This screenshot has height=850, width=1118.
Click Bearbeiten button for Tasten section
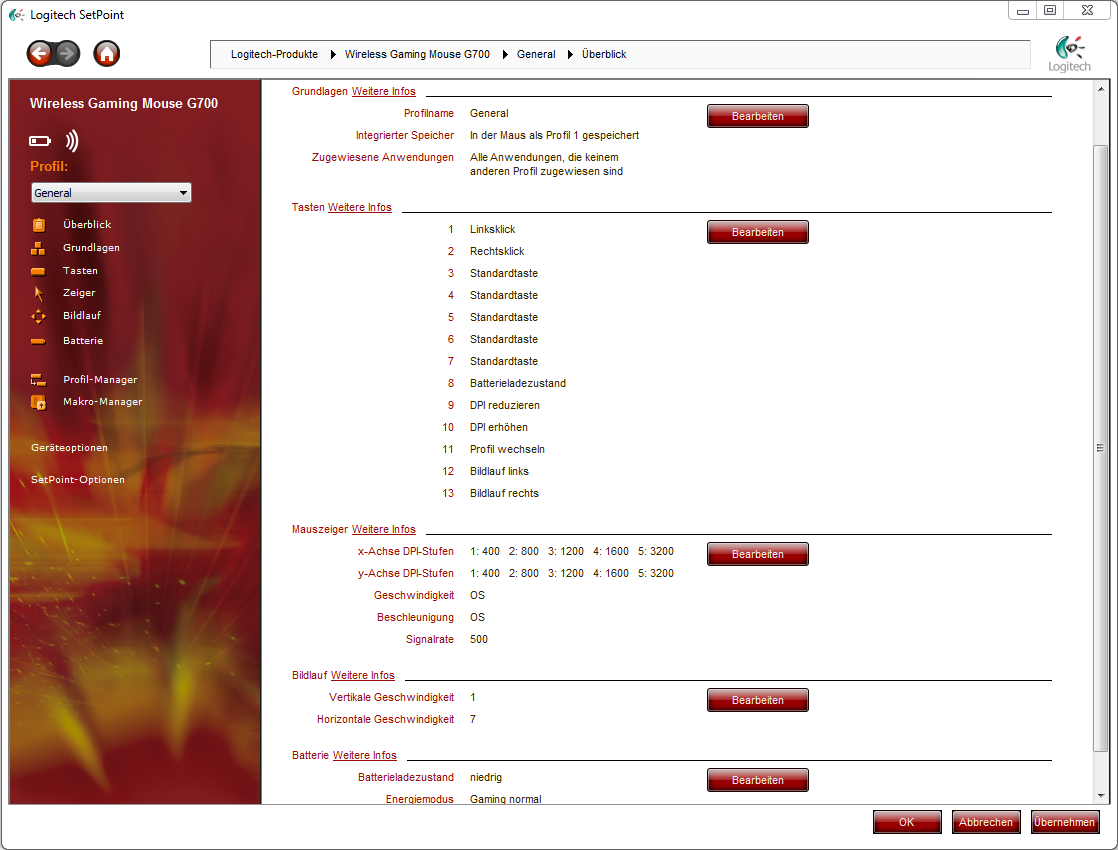coord(757,232)
